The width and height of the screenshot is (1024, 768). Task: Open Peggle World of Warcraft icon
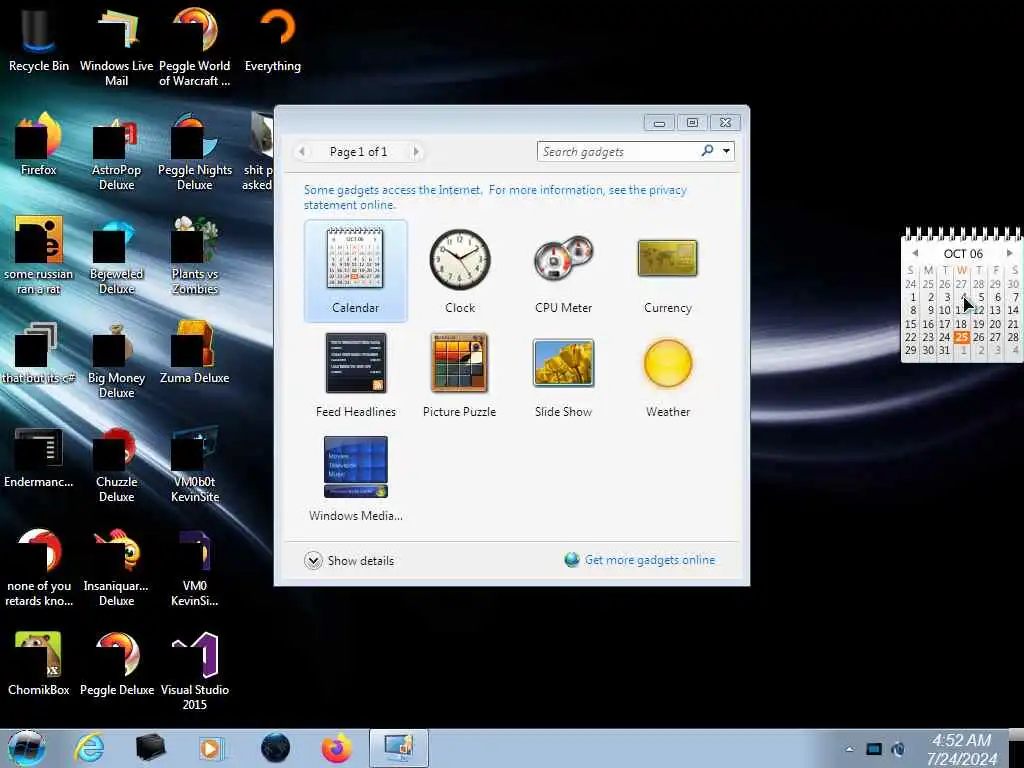[195, 47]
